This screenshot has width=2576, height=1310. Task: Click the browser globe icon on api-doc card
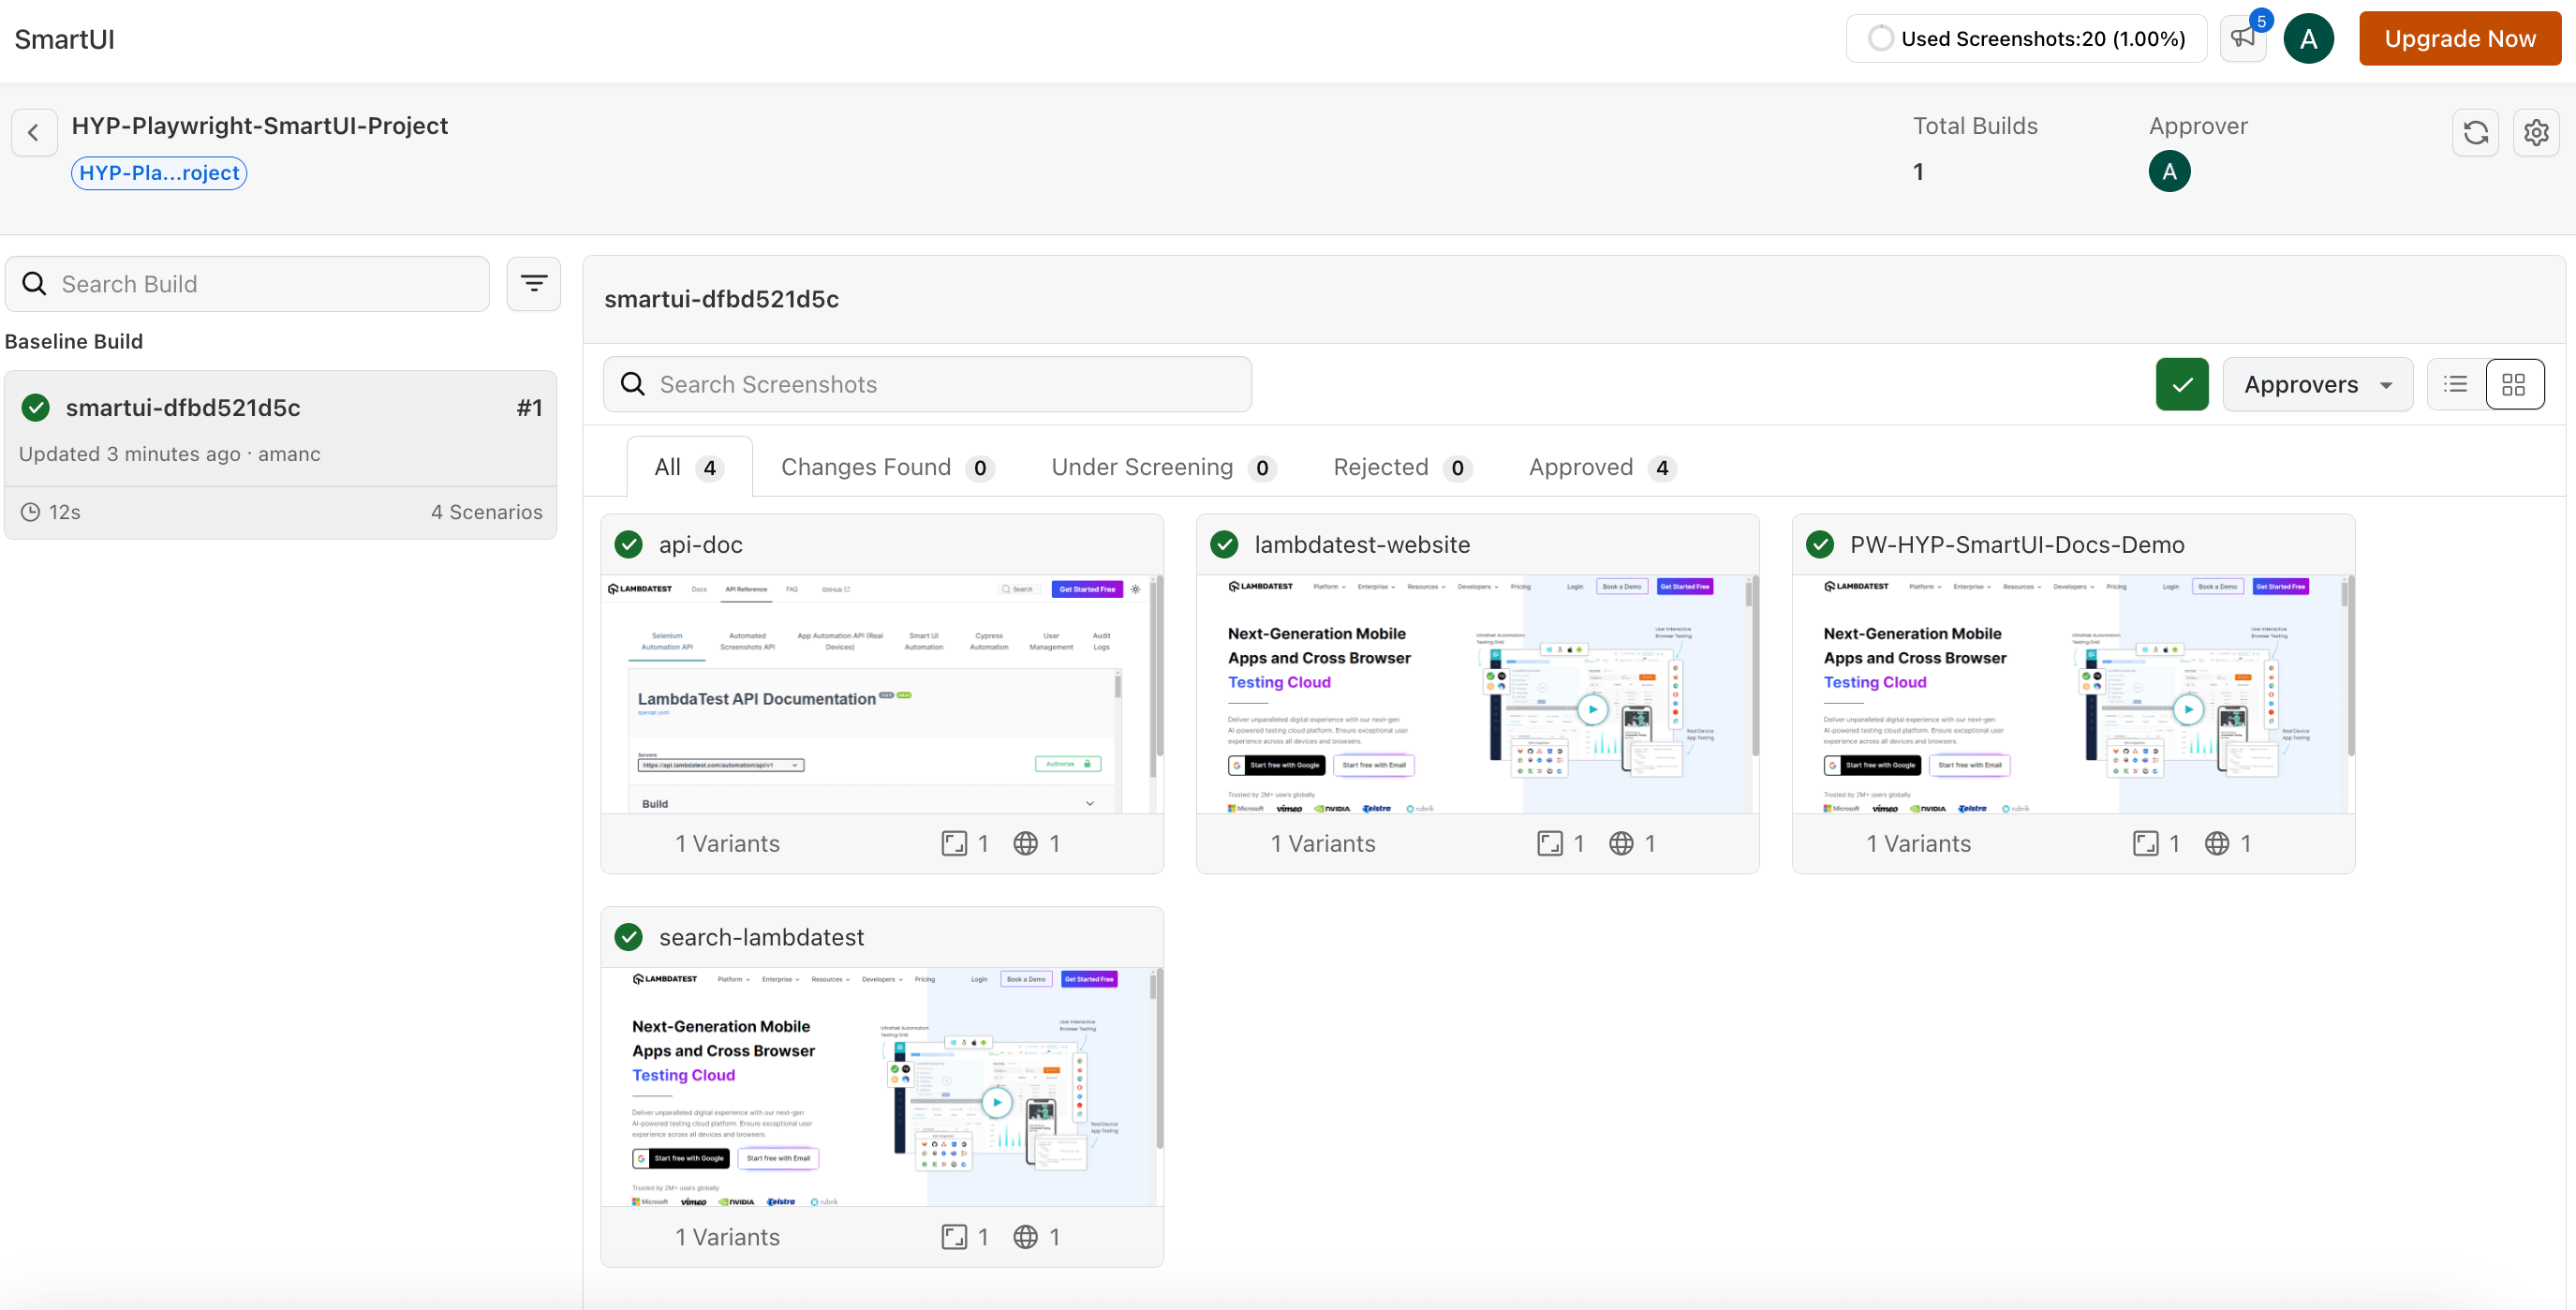point(1027,843)
